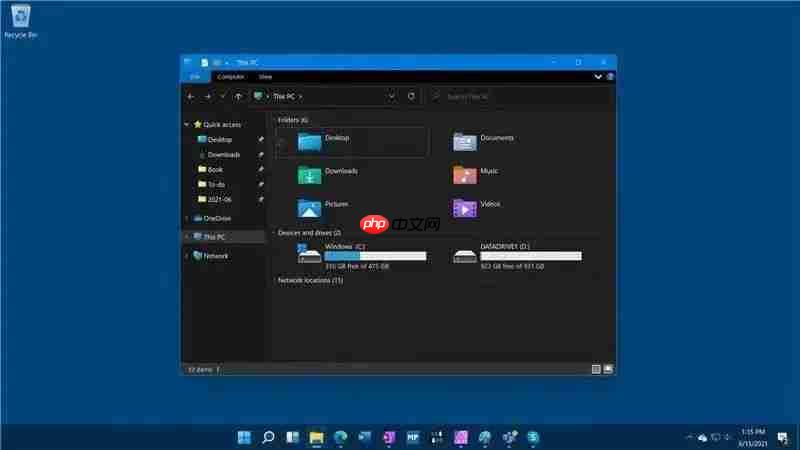Click the OneDrive cloud tray icon
800x450 pixels.
(x=703, y=438)
